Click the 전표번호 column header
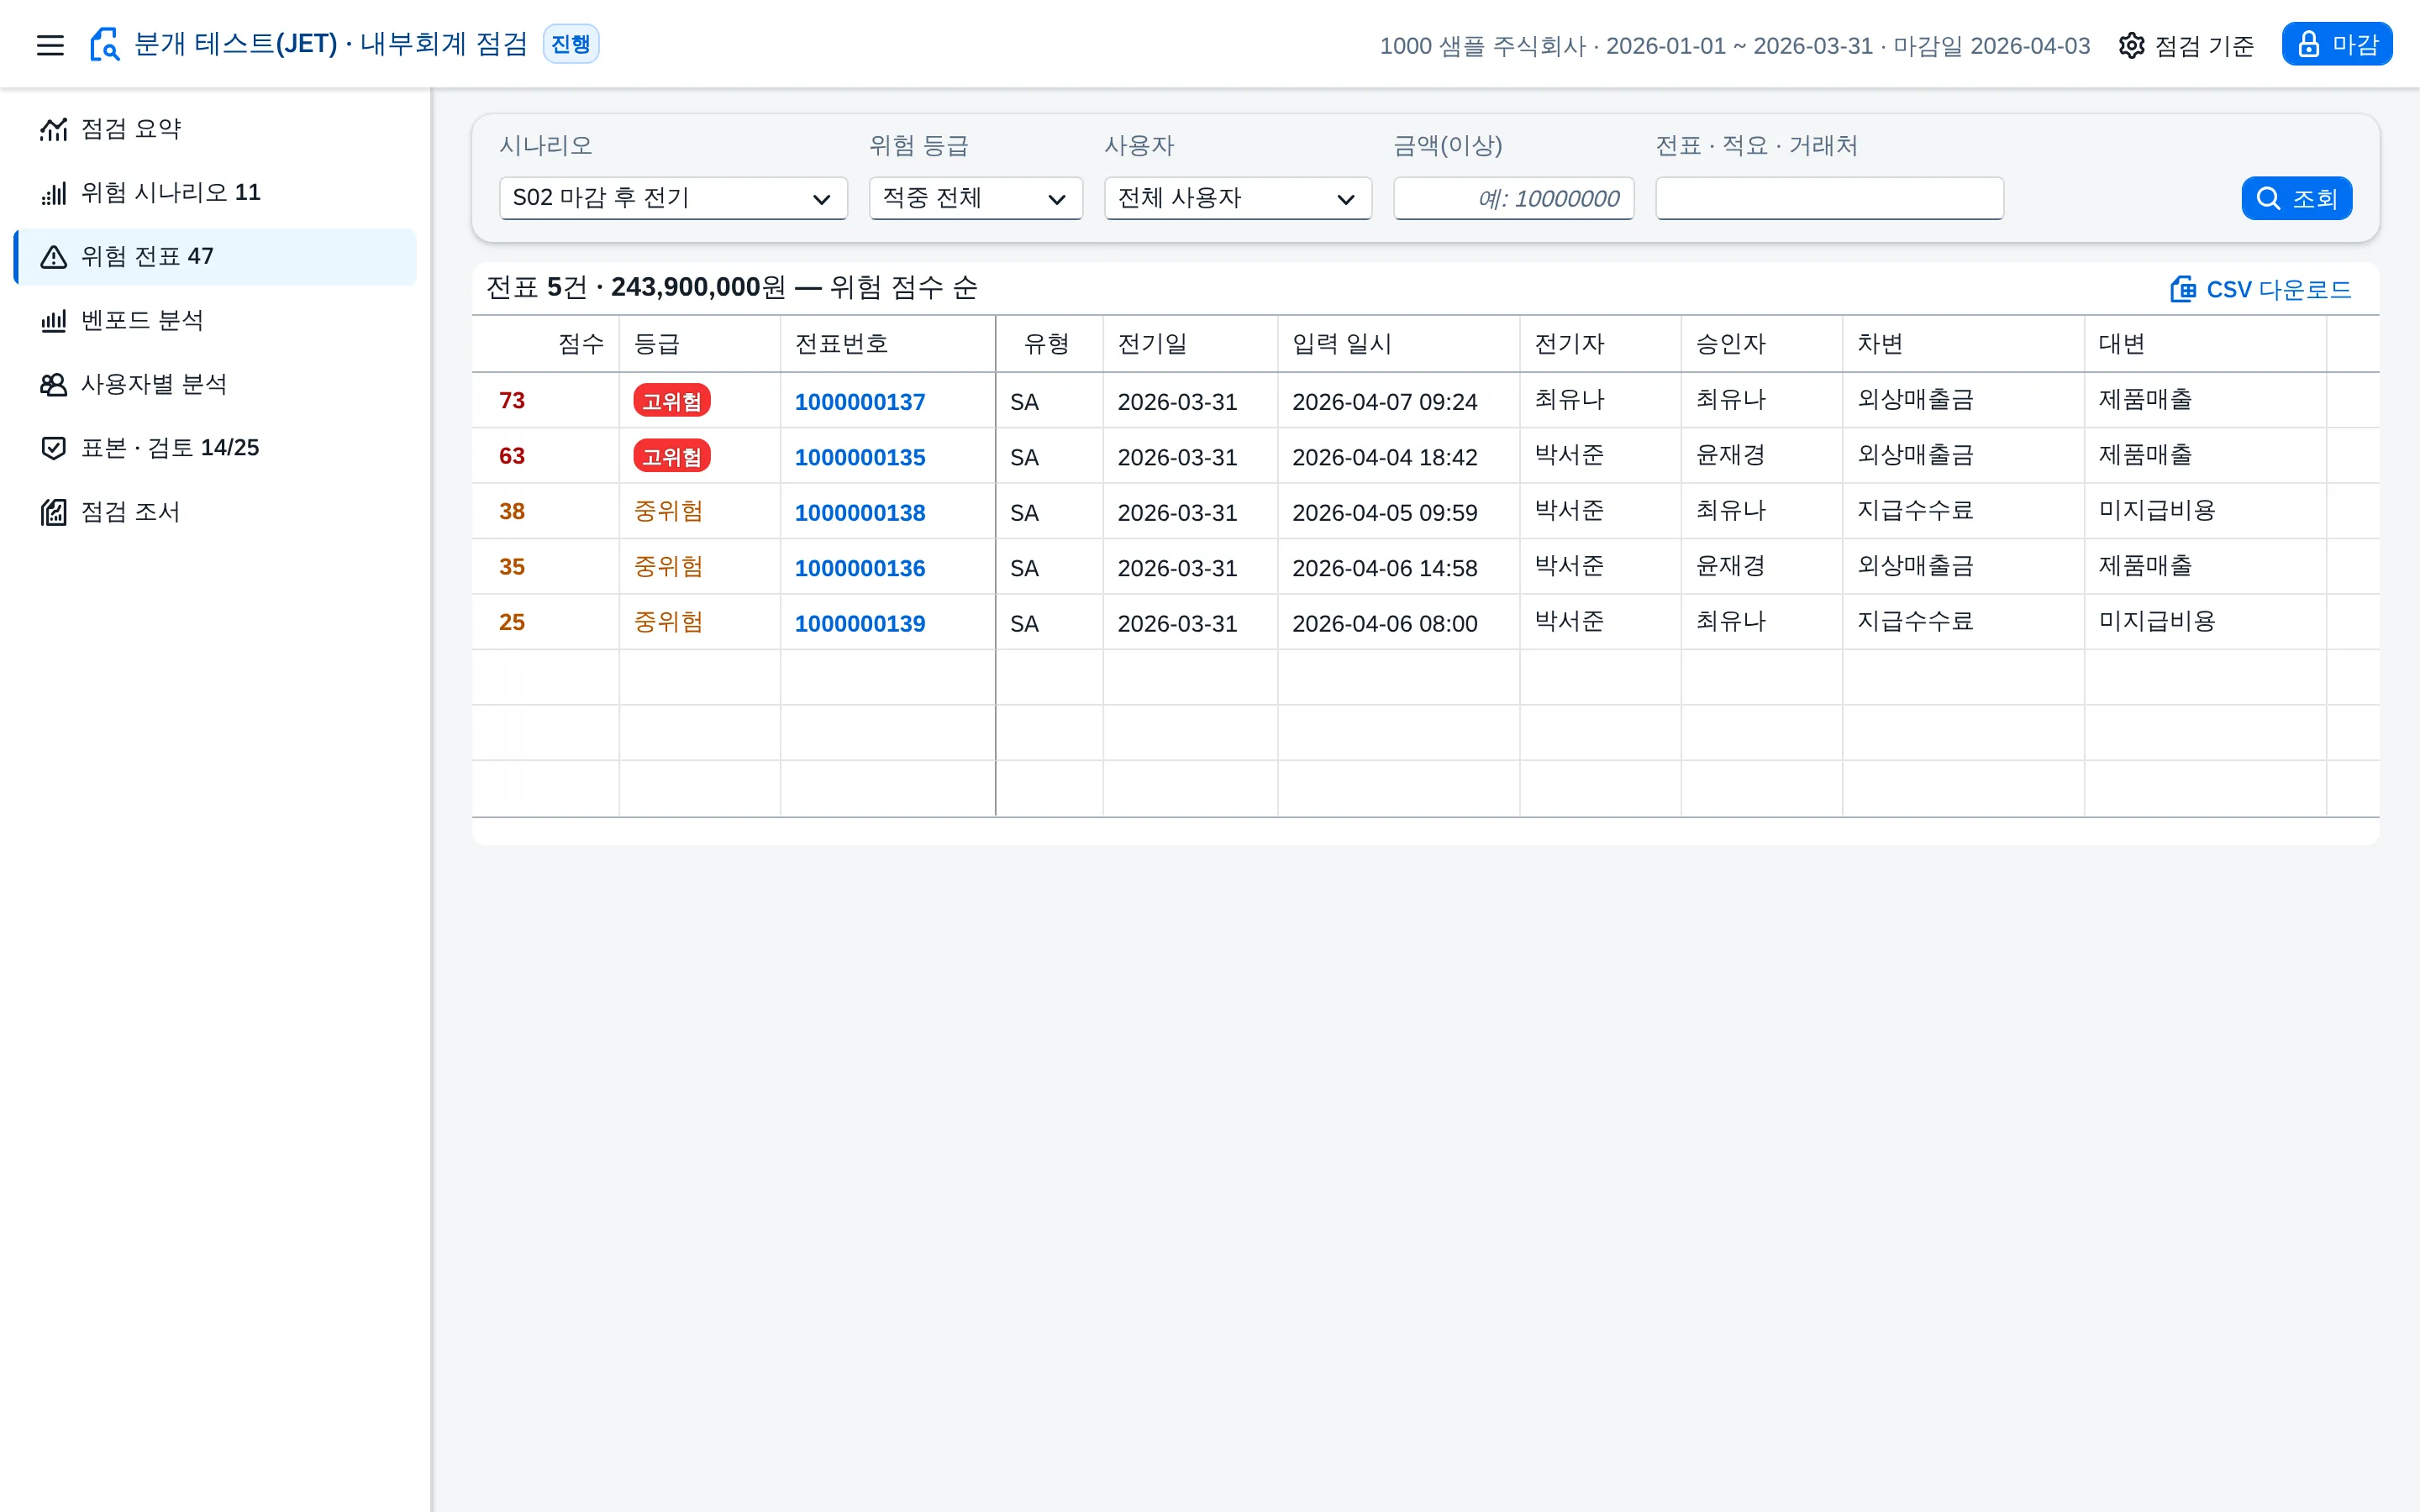This screenshot has height=1512, width=2420. (x=887, y=344)
